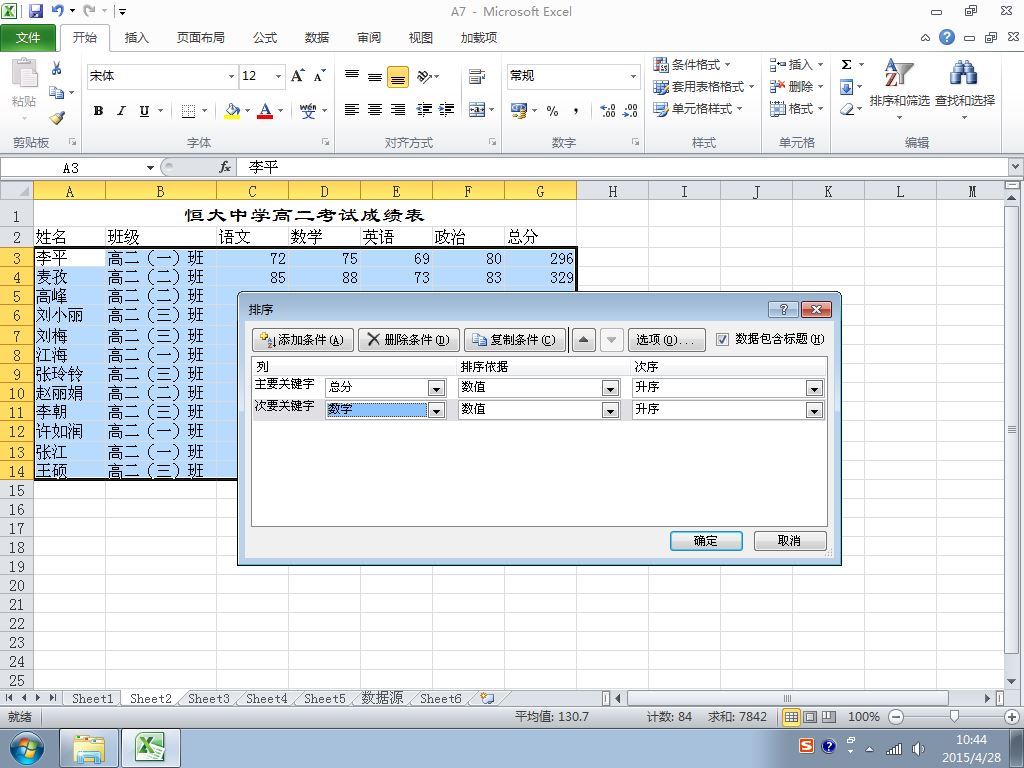Open 主要关键字 column dropdown showing 总分

pyautogui.click(x=437, y=388)
